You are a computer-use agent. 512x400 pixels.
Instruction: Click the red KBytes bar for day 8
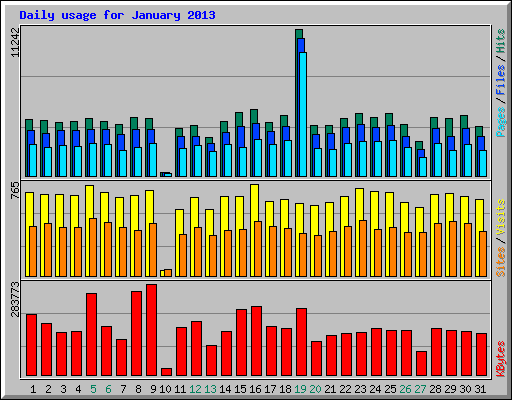tap(136, 333)
